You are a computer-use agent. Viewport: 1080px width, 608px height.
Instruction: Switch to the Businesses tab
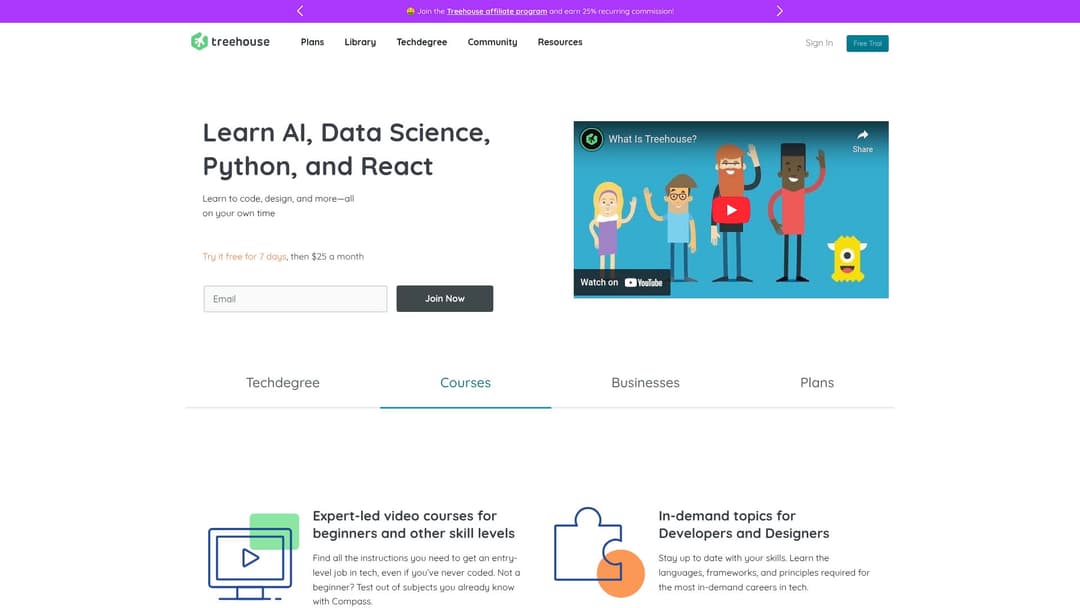pyautogui.click(x=645, y=383)
